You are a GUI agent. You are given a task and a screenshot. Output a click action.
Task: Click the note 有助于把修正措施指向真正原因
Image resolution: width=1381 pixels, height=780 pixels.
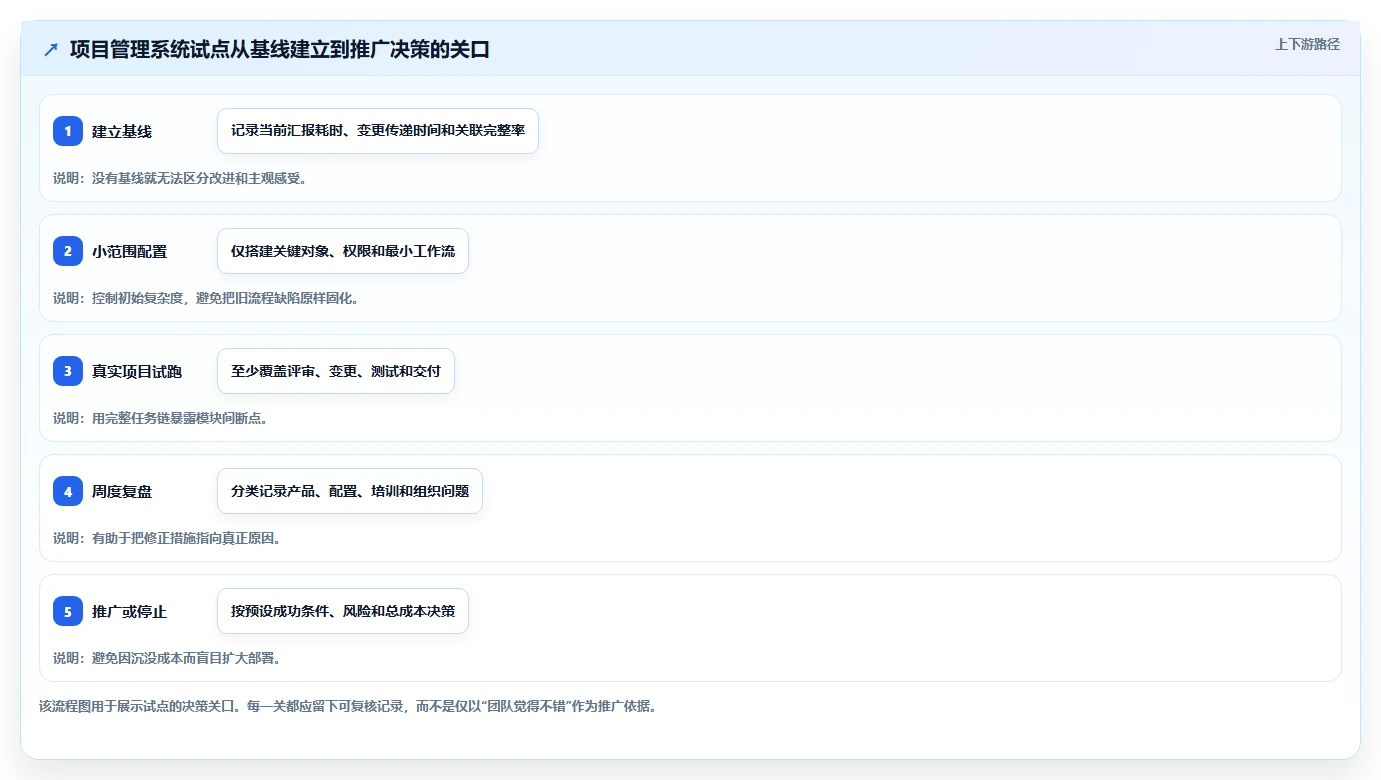[x=167, y=538]
